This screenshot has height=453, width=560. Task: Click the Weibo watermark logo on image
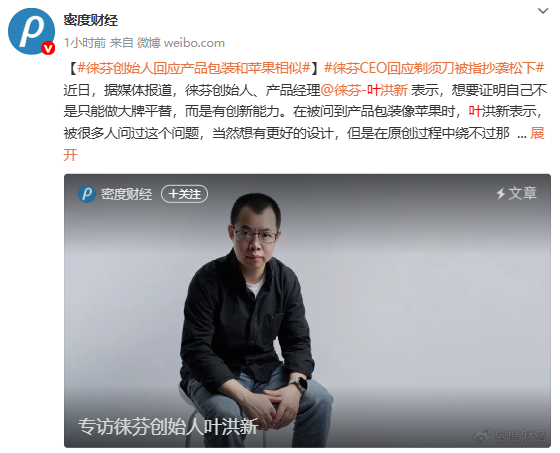pos(483,435)
